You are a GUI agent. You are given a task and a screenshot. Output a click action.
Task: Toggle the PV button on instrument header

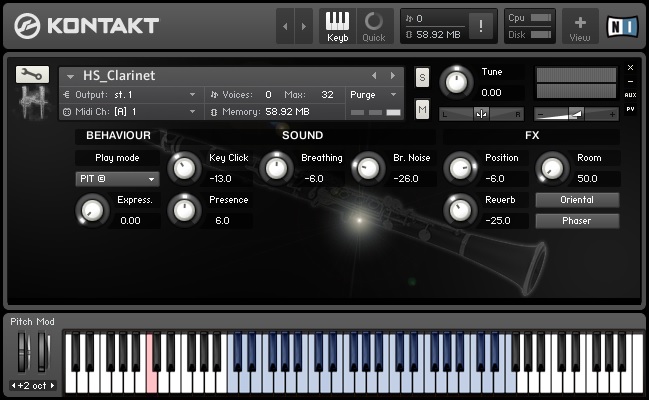(x=630, y=108)
